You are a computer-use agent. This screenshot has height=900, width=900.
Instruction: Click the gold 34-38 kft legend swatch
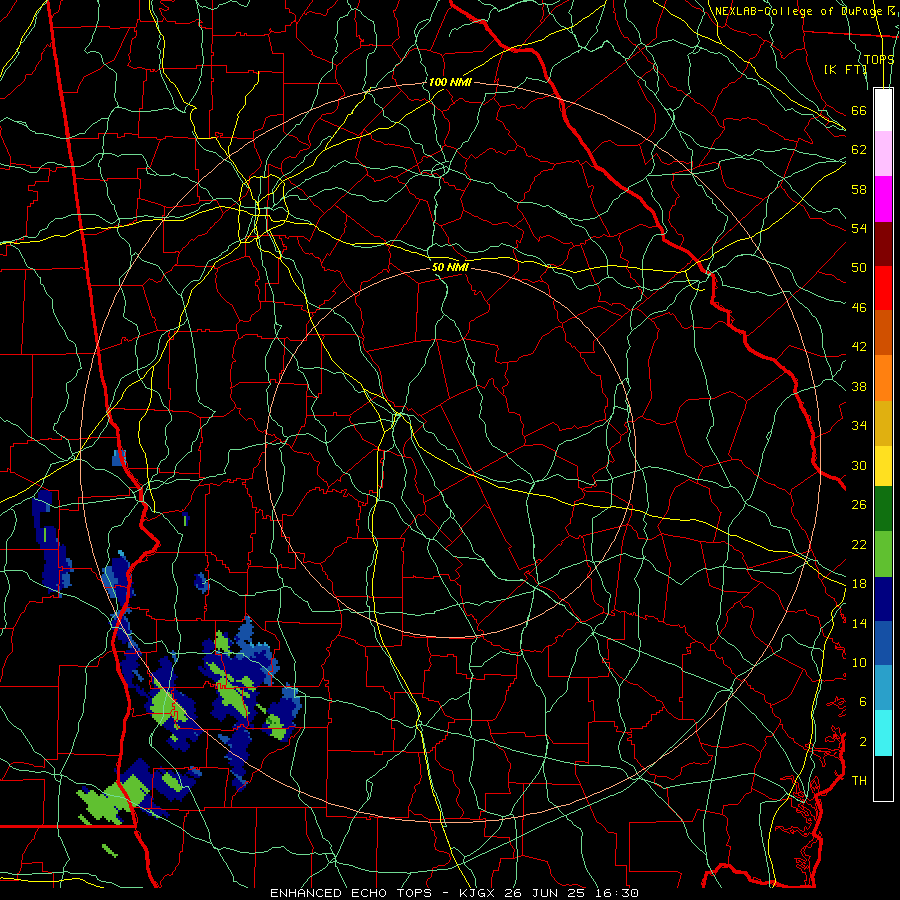coord(883,422)
